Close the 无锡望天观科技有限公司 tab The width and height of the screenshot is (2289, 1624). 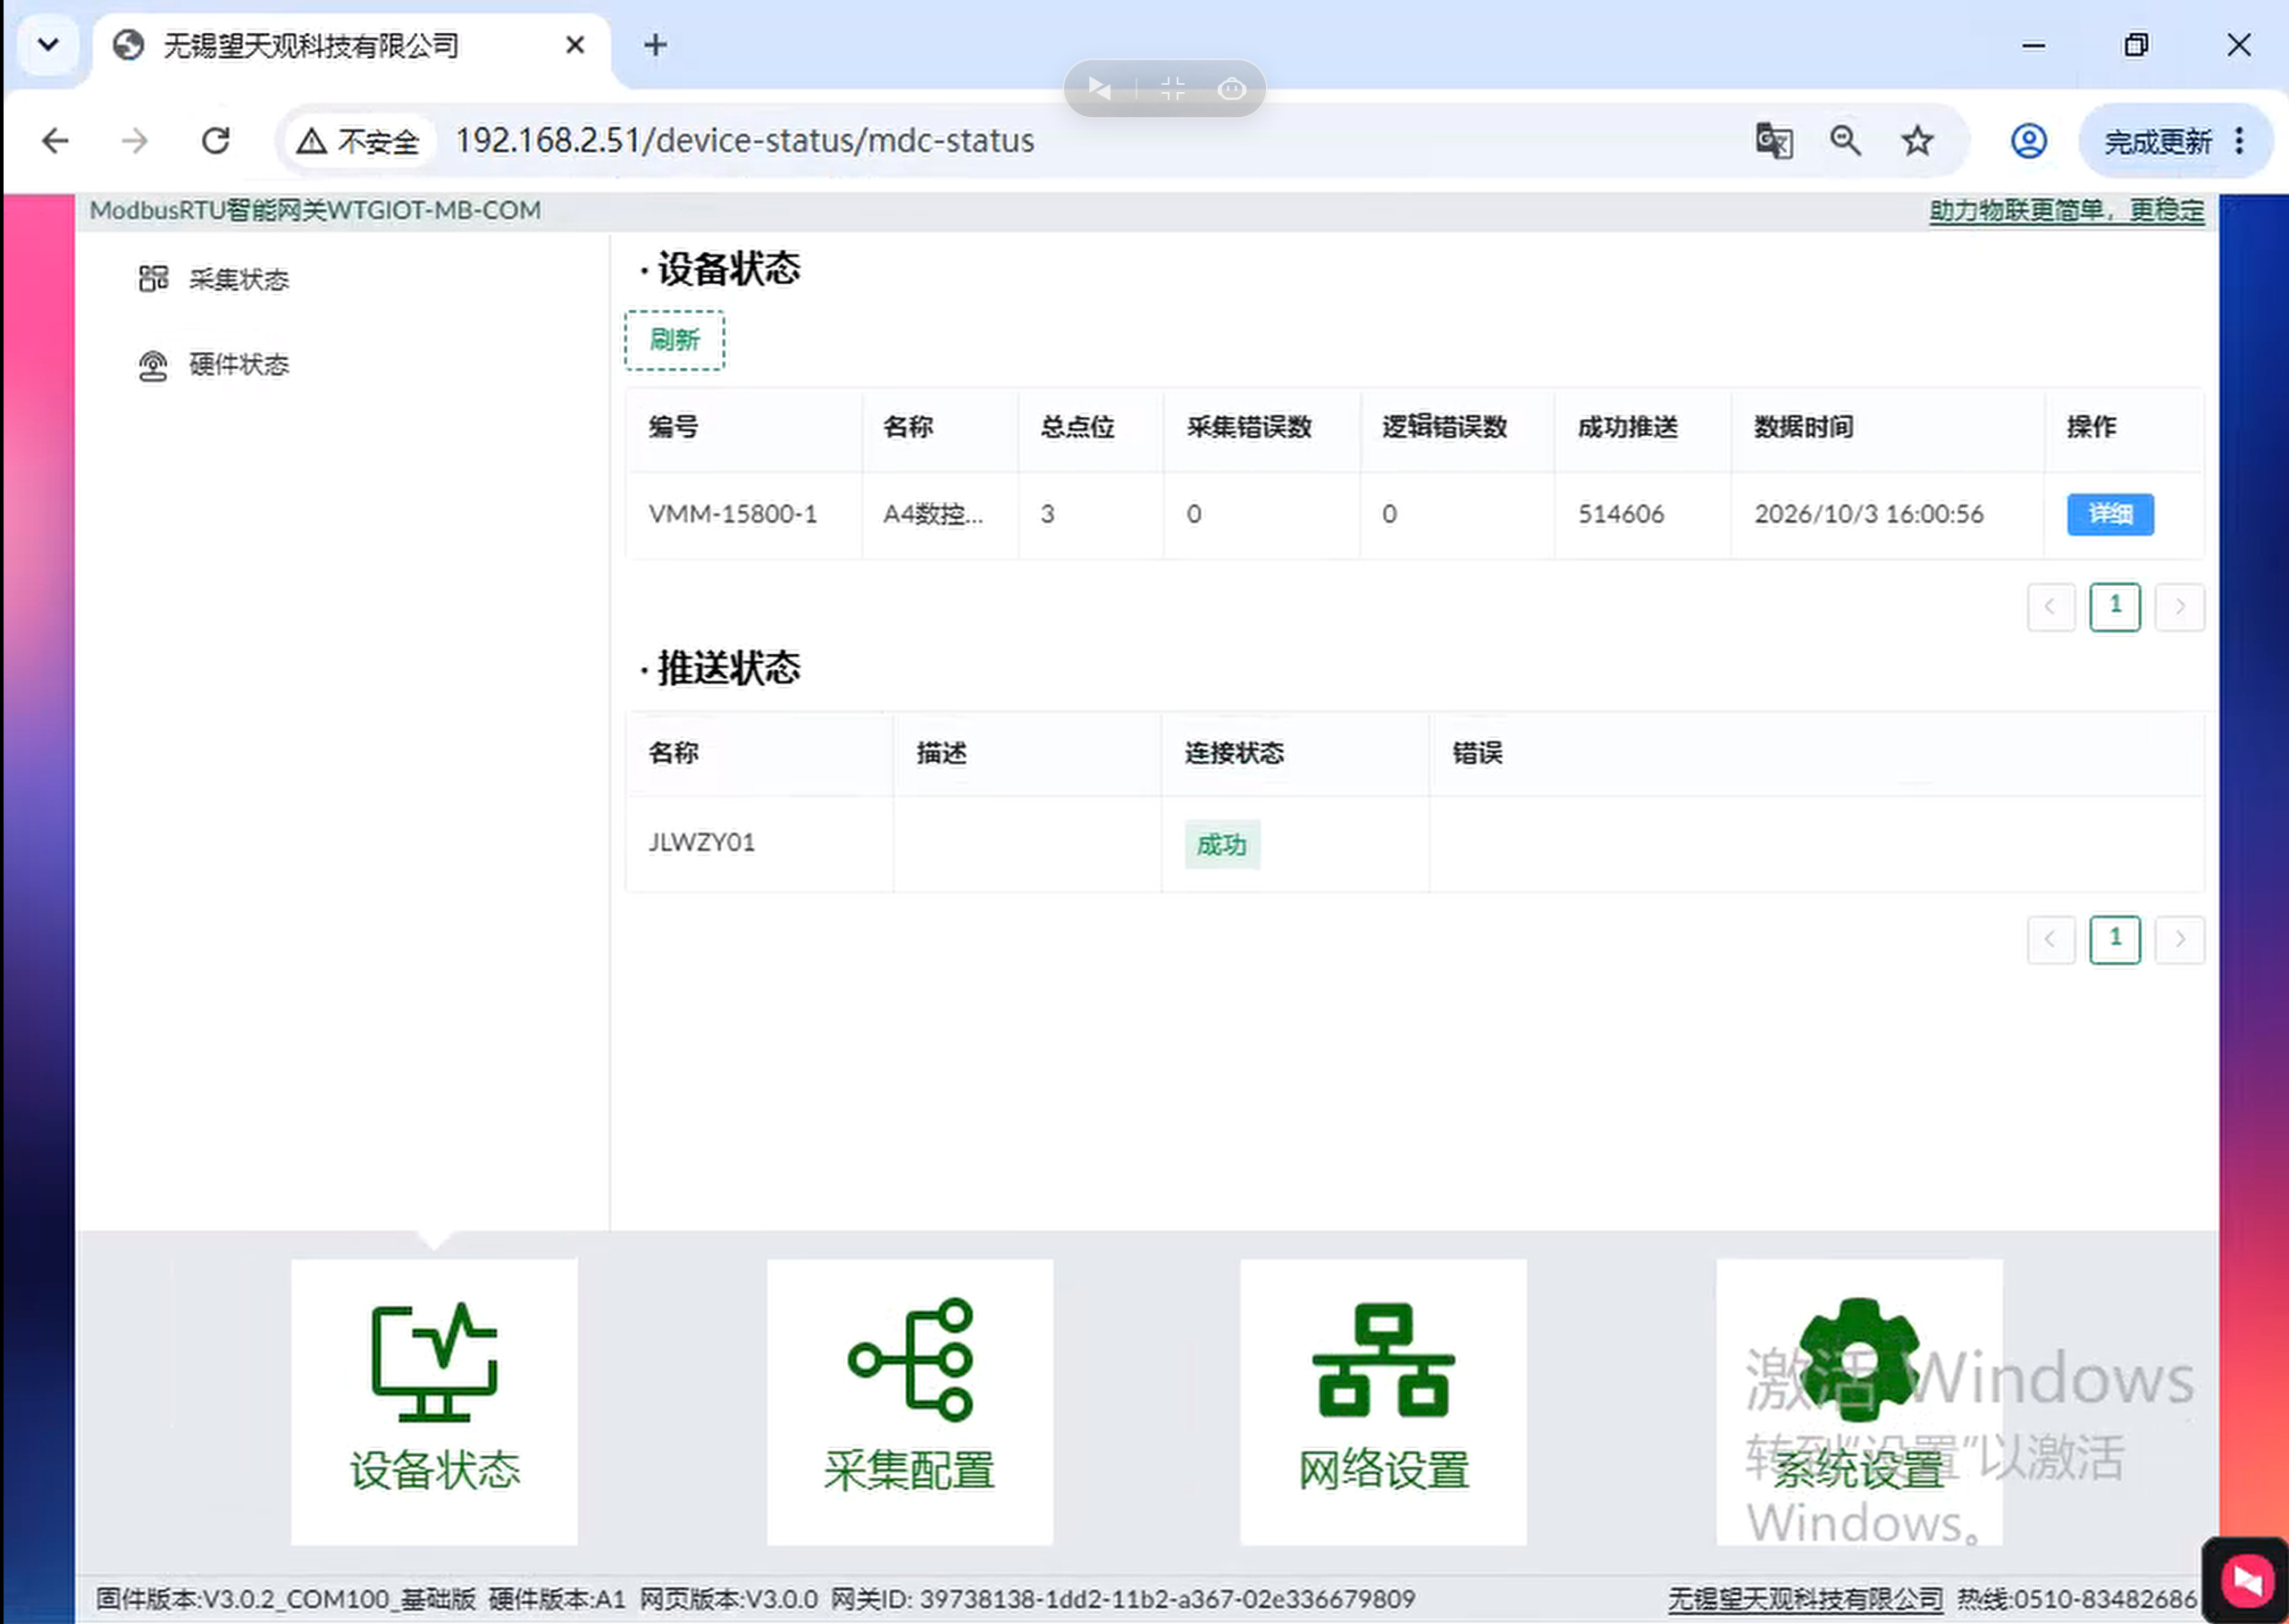point(575,45)
